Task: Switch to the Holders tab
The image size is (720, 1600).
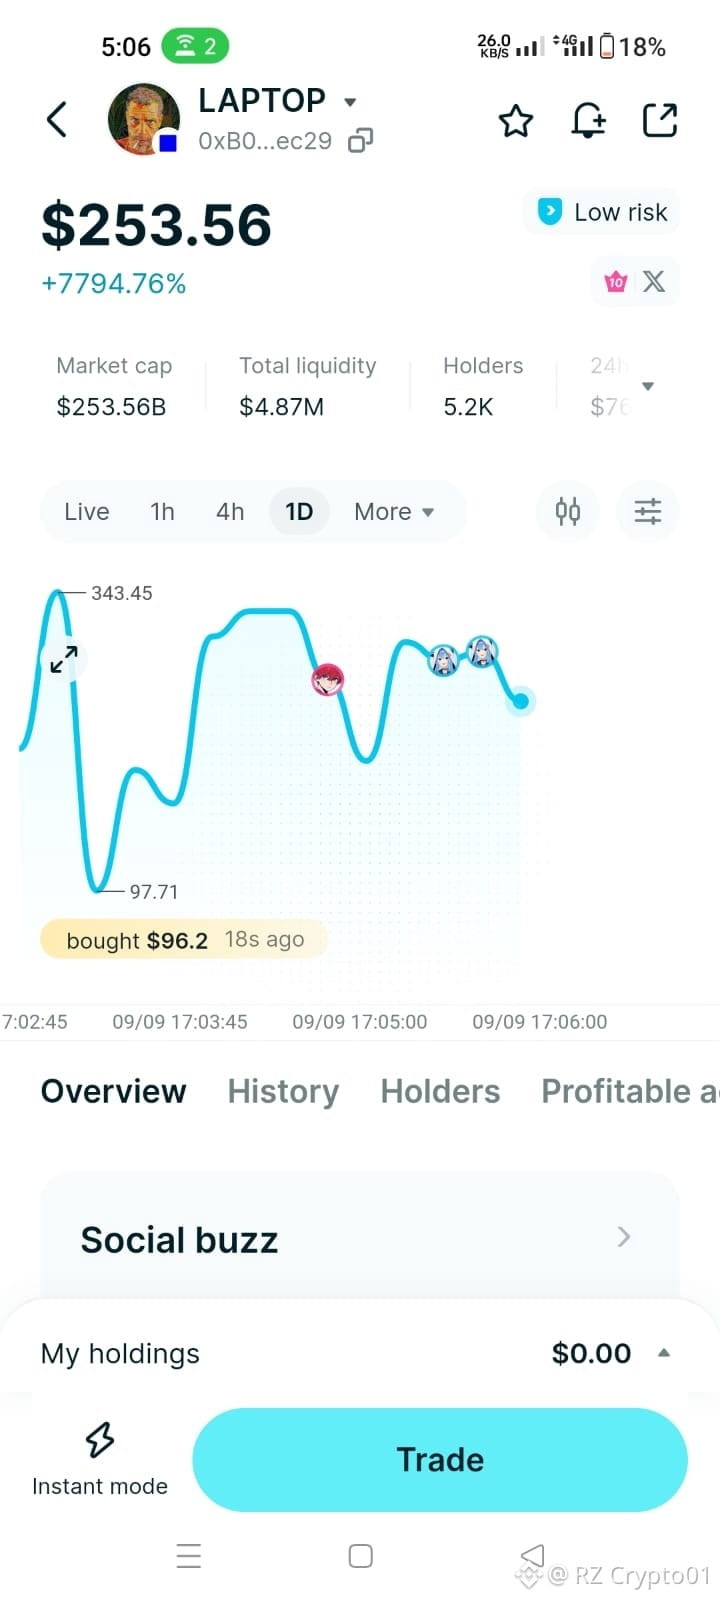Action: [x=440, y=1091]
